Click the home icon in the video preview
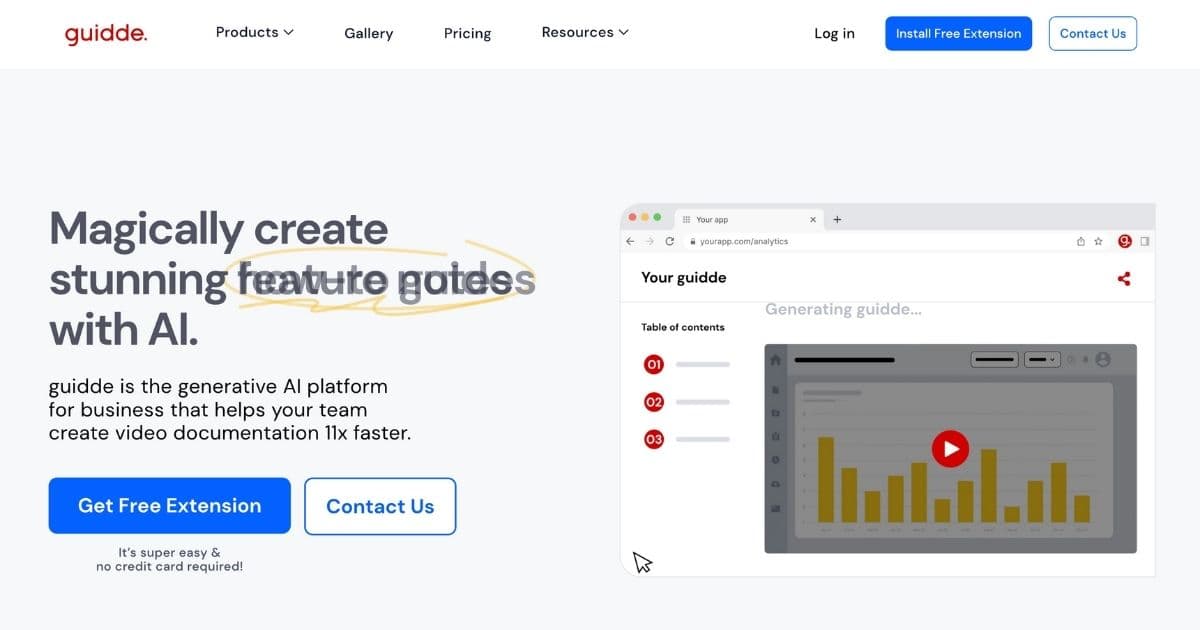The height and width of the screenshot is (630, 1200). 775,359
